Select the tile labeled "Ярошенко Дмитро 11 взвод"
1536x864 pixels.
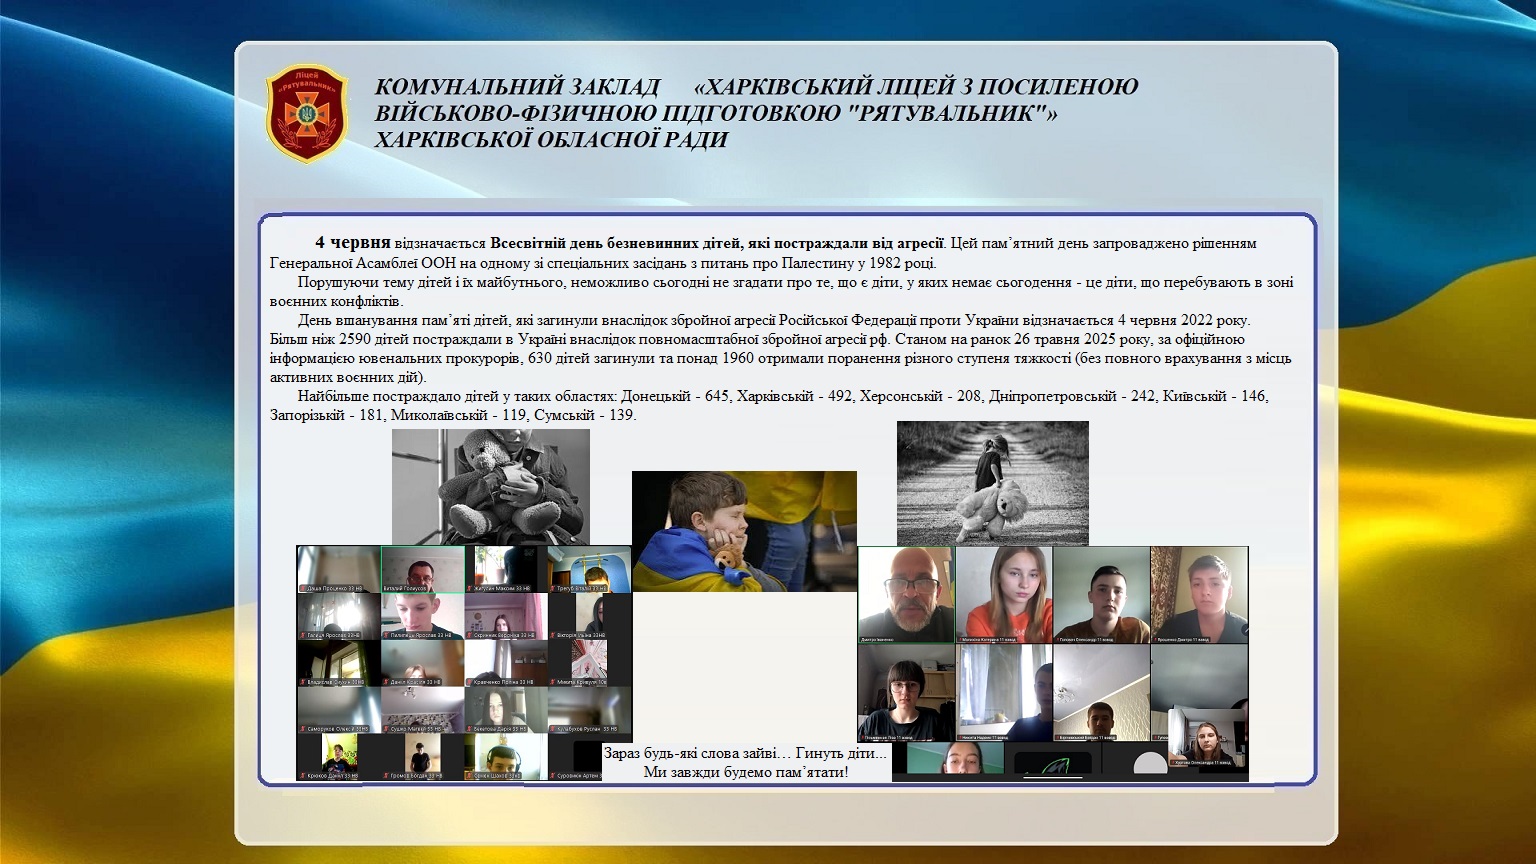(x=1199, y=594)
